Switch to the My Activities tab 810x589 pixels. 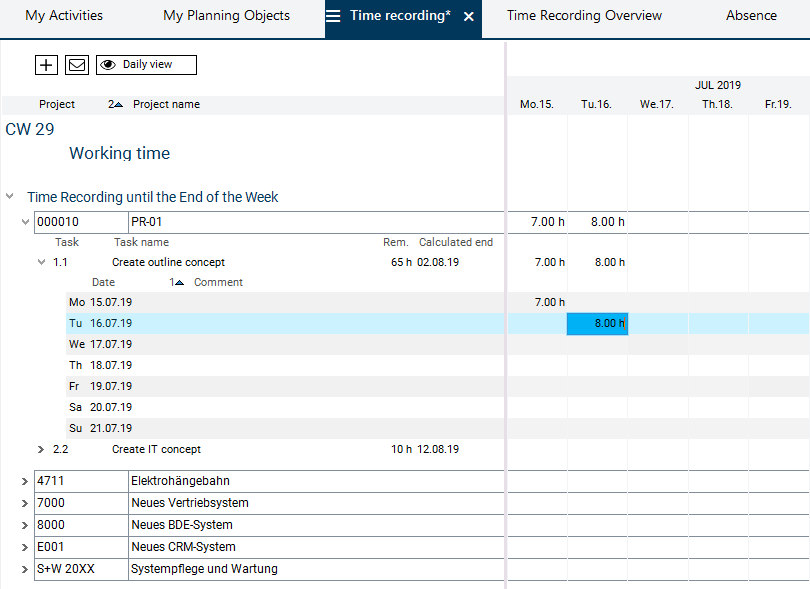click(x=64, y=16)
